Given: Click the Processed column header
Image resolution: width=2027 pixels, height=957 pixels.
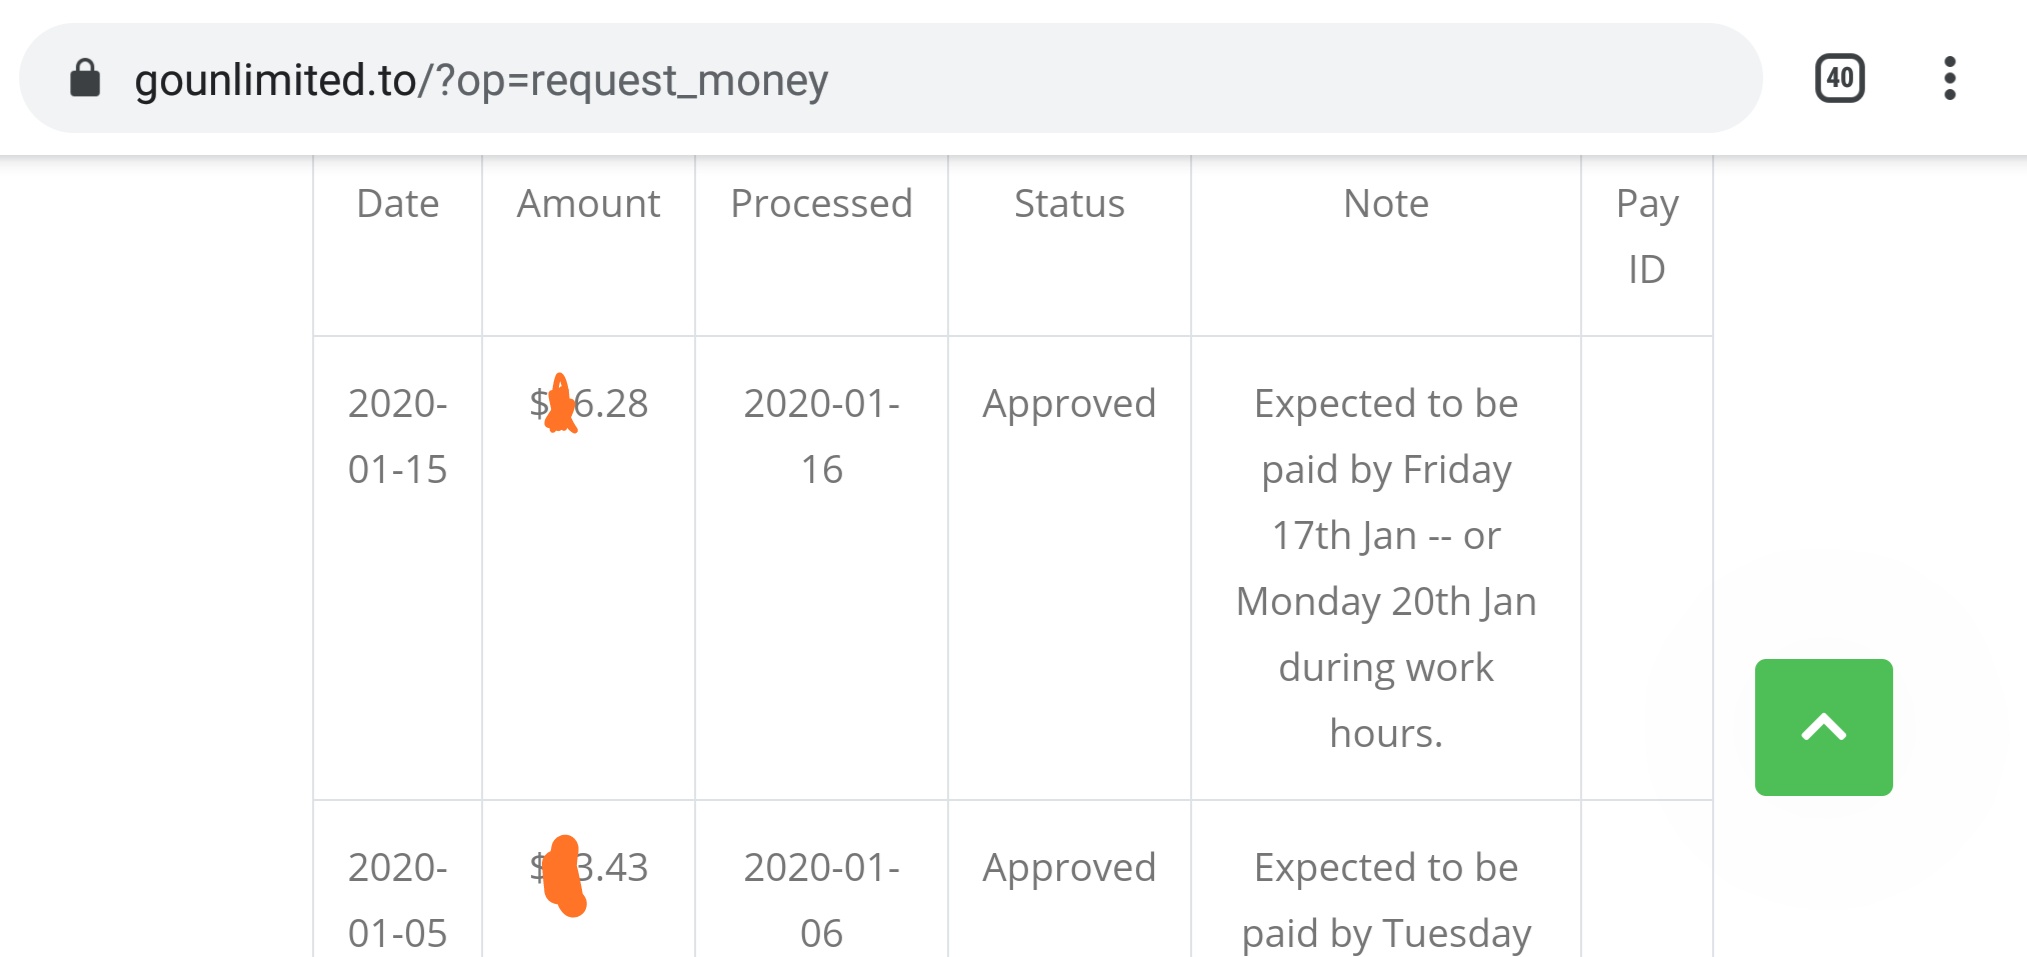Looking at the screenshot, I should (821, 204).
